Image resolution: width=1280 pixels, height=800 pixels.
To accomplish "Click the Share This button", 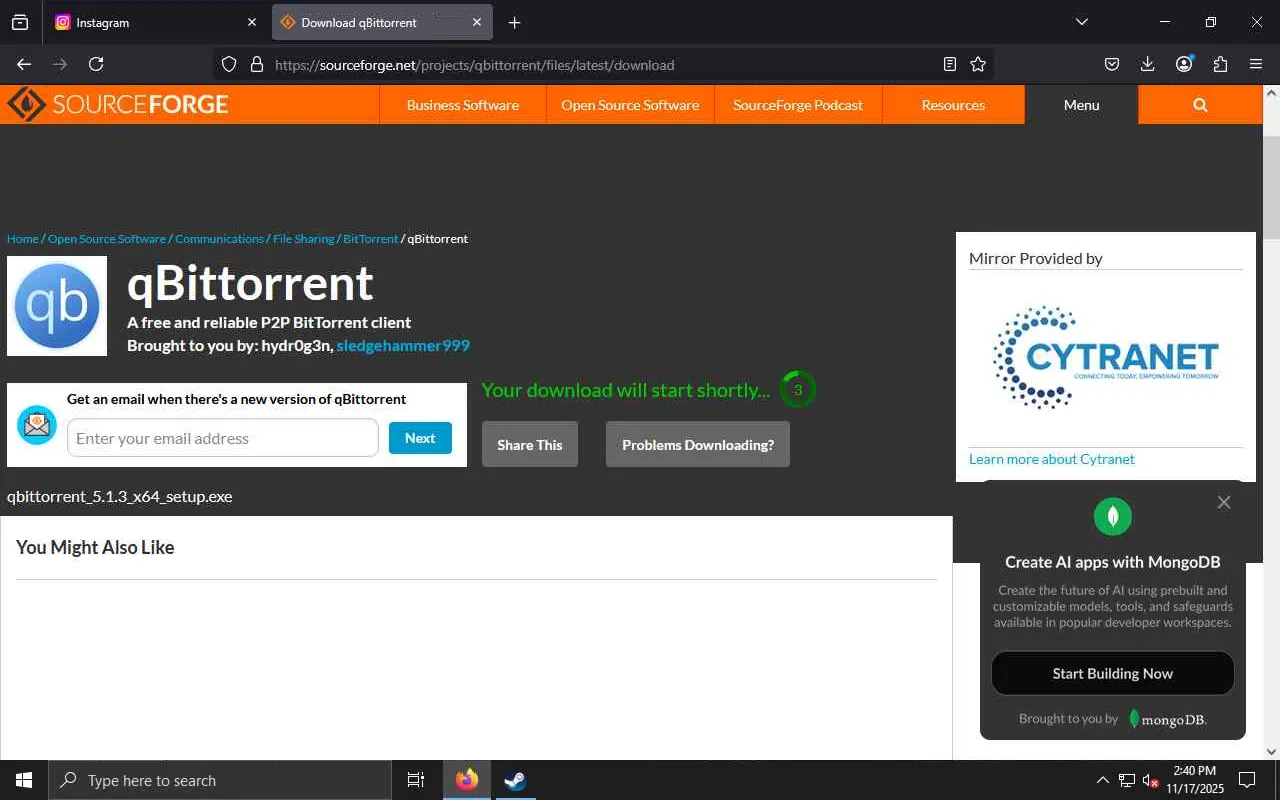I will click(x=530, y=444).
